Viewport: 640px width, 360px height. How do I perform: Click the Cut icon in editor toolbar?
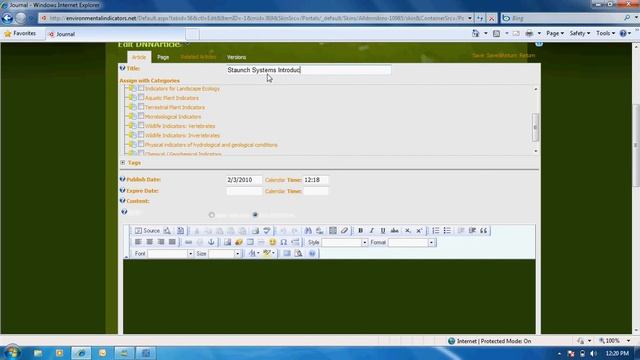click(x=196, y=231)
